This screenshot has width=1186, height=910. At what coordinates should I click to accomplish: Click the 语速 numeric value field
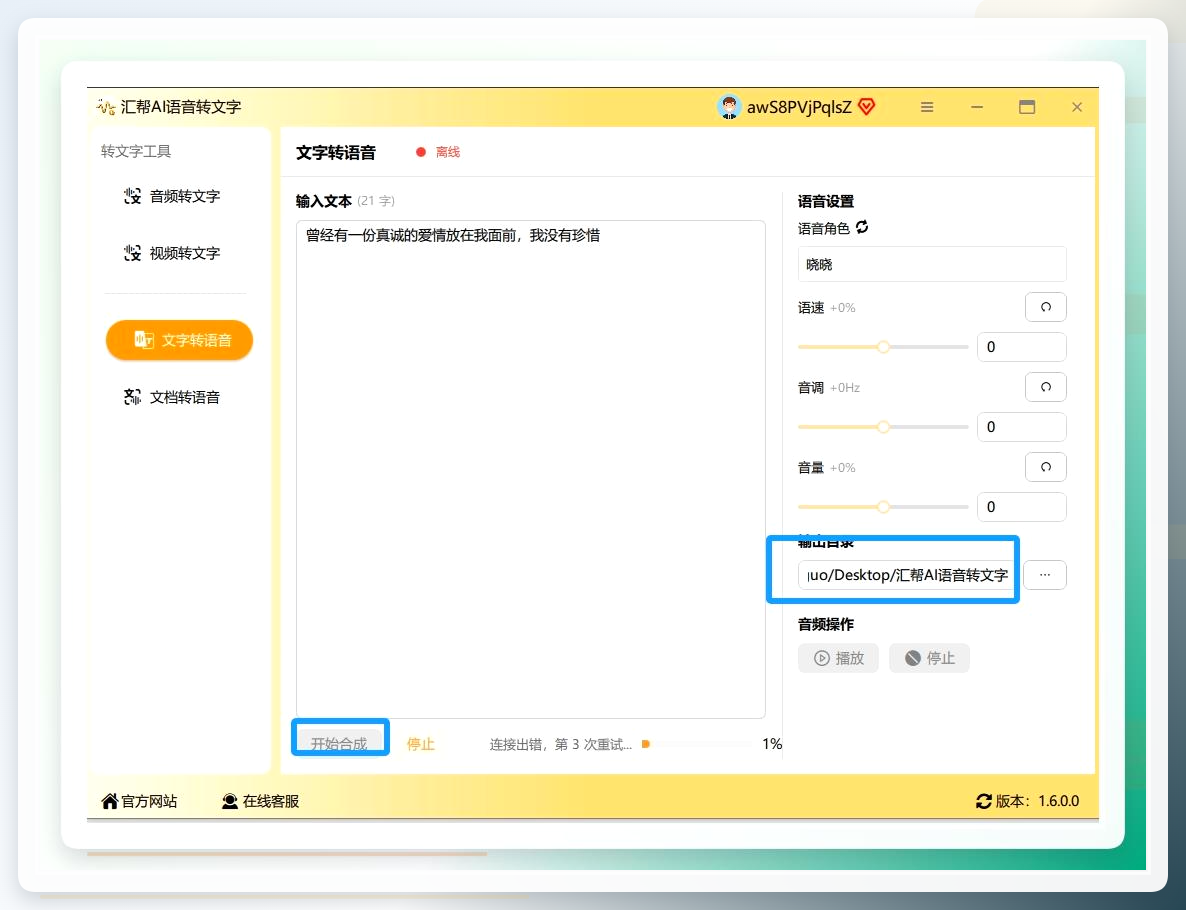click(1021, 347)
